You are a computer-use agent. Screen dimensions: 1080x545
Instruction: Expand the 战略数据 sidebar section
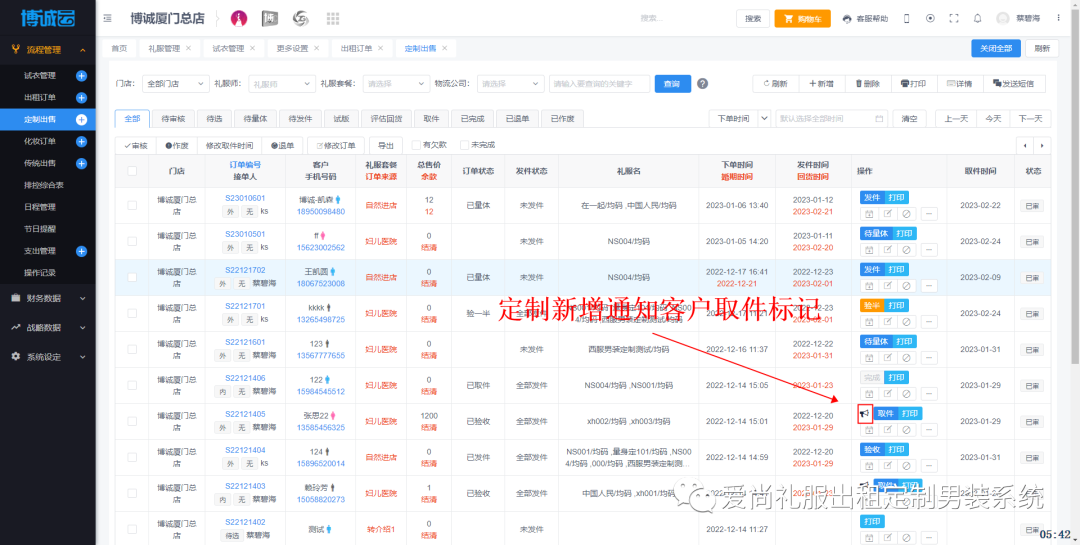(x=48, y=327)
